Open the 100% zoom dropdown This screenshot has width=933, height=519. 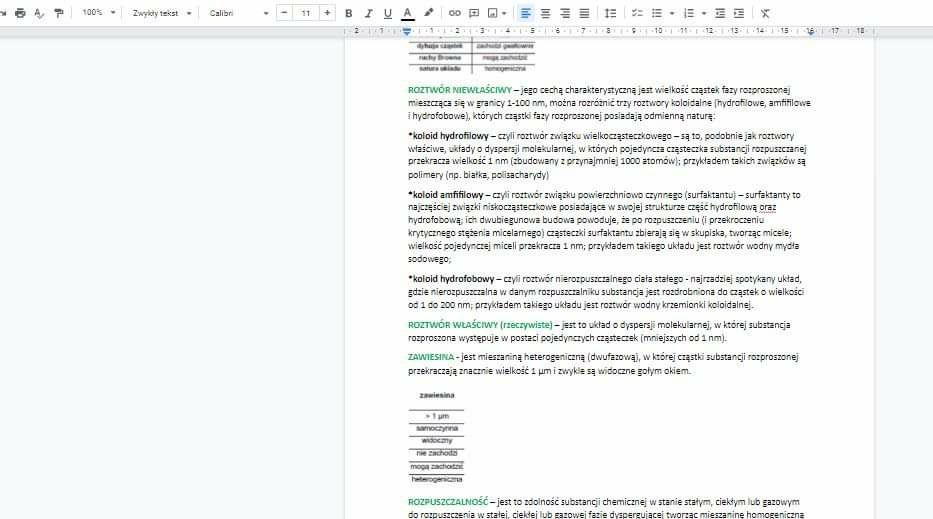tap(98, 12)
